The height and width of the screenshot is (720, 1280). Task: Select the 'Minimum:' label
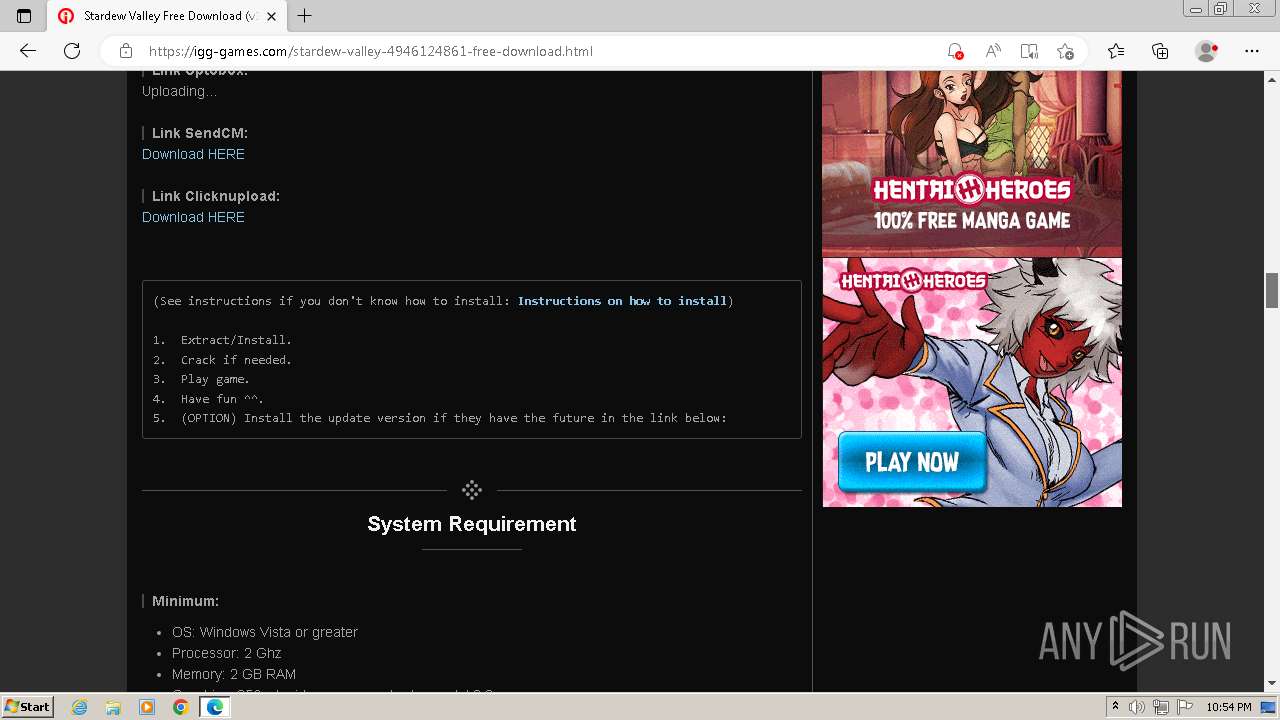click(185, 601)
